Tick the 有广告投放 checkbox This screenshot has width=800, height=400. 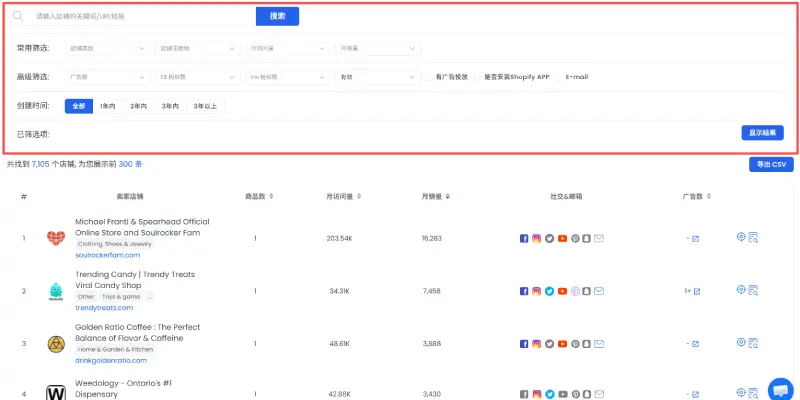pyautogui.click(x=430, y=77)
